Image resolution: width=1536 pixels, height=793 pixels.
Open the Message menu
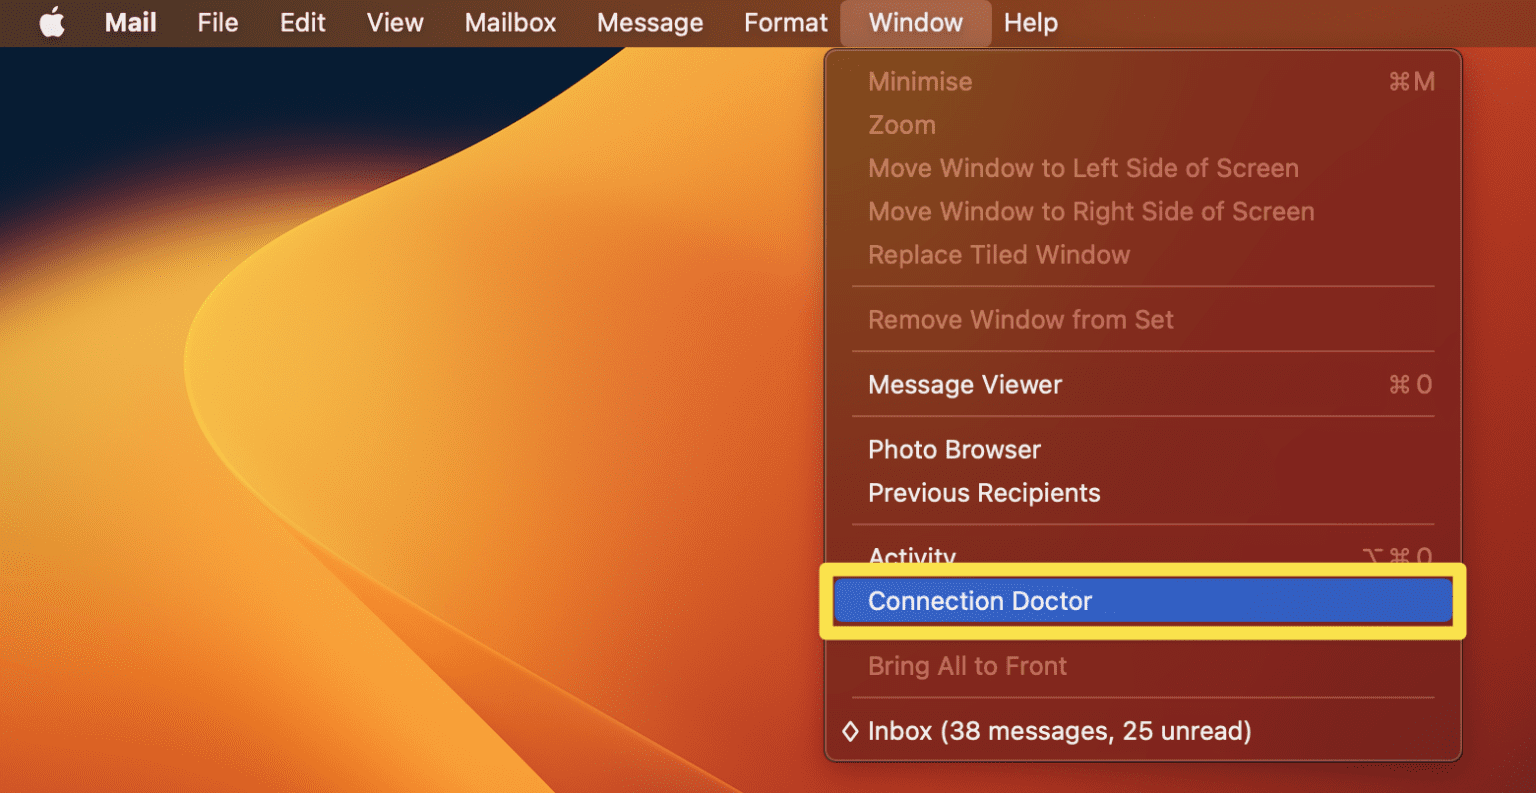(650, 22)
